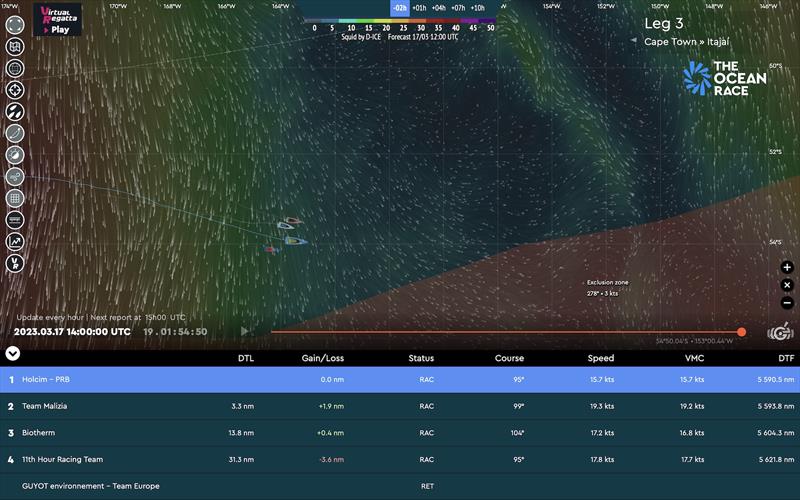
Task: Open the ruler measurement icon
Action: tap(15, 220)
